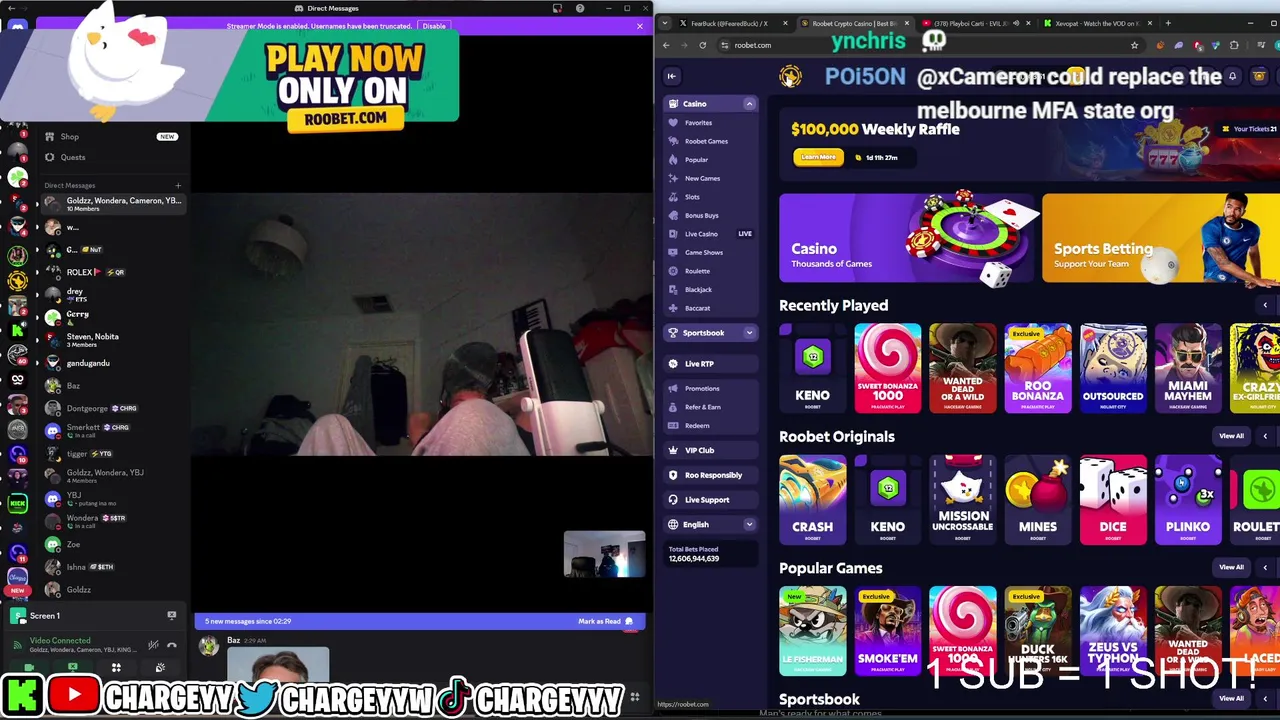The image size is (1280, 720).
Task: Bookmark page with the star icon
Action: [x=1134, y=45]
